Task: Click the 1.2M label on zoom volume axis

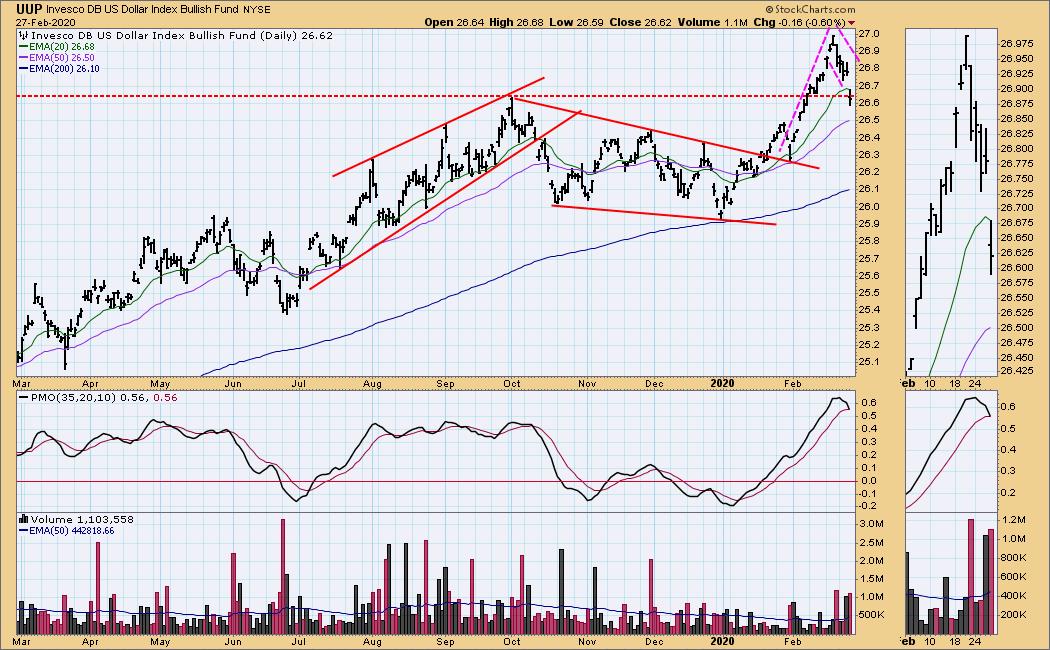Action: click(1014, 519)
